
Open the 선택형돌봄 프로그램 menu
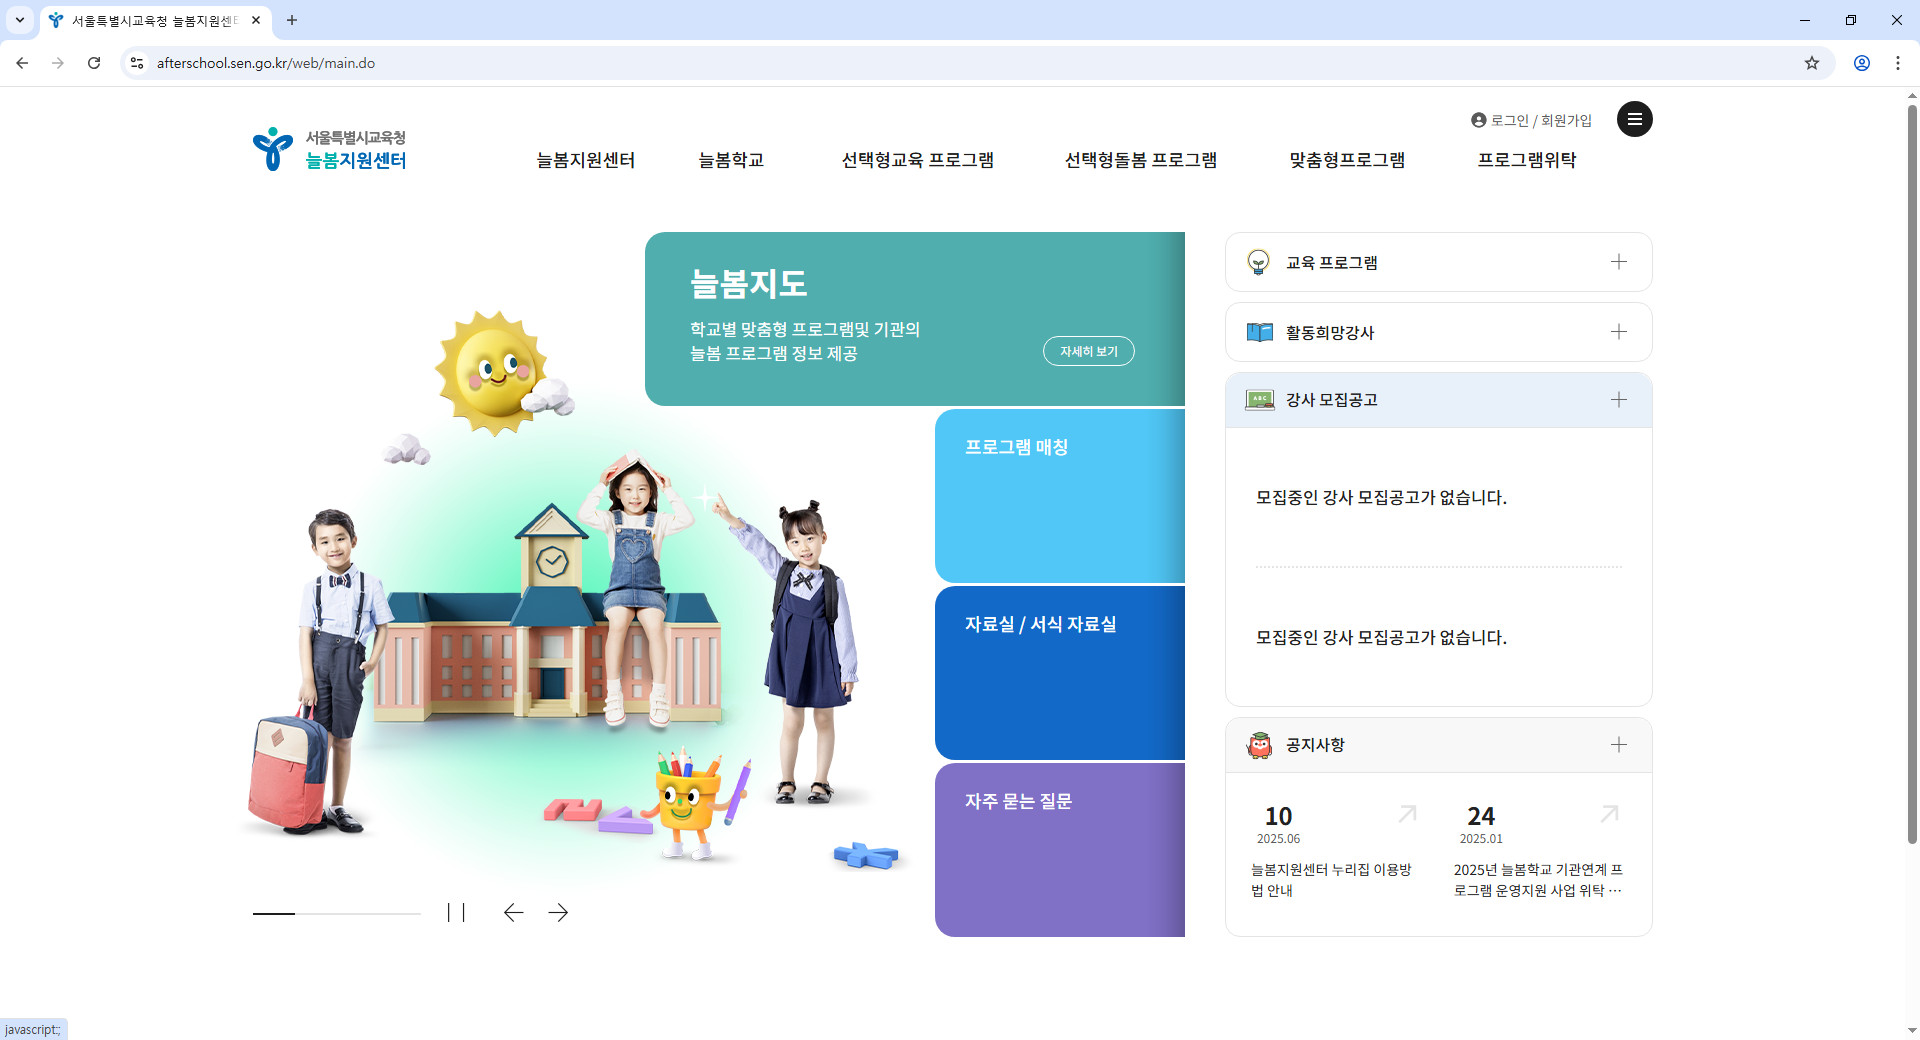(x=1140, y=160)
